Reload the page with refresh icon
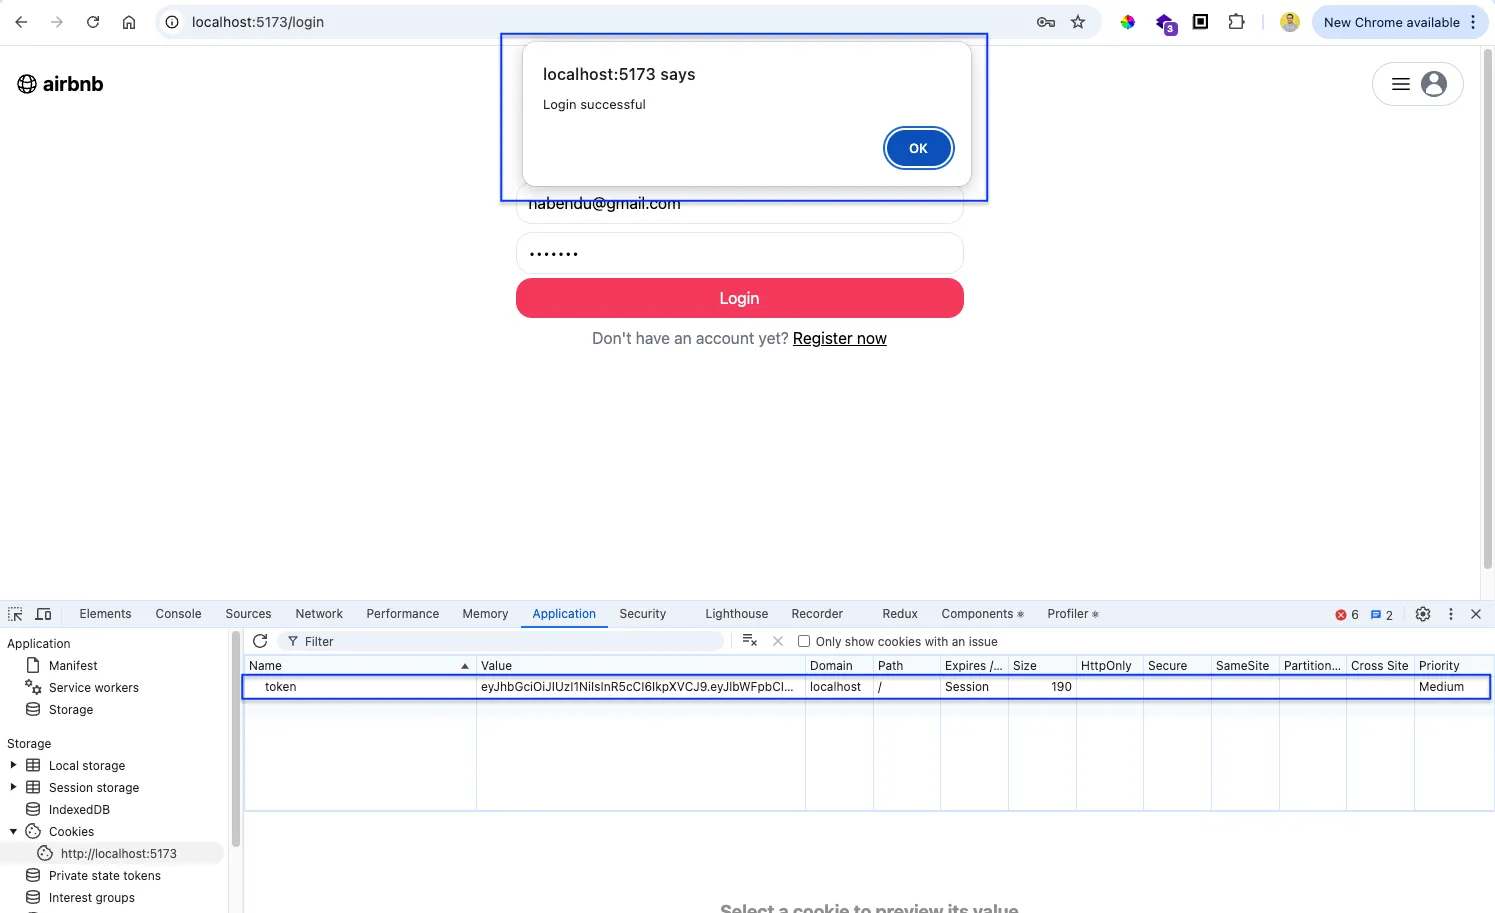 [x=93, y=22]
